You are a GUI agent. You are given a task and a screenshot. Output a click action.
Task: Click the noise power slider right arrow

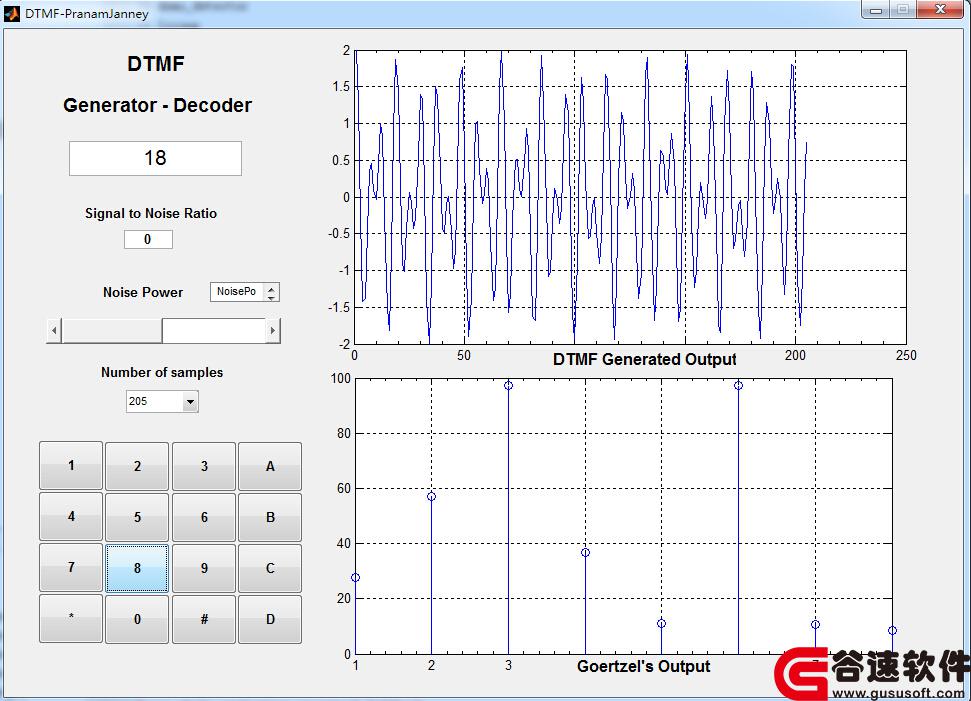272,331
